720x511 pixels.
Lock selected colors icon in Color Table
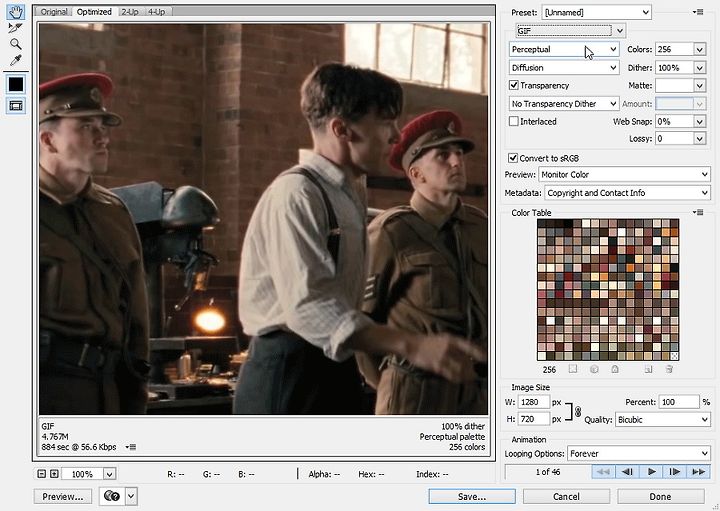tap(615, 369)
